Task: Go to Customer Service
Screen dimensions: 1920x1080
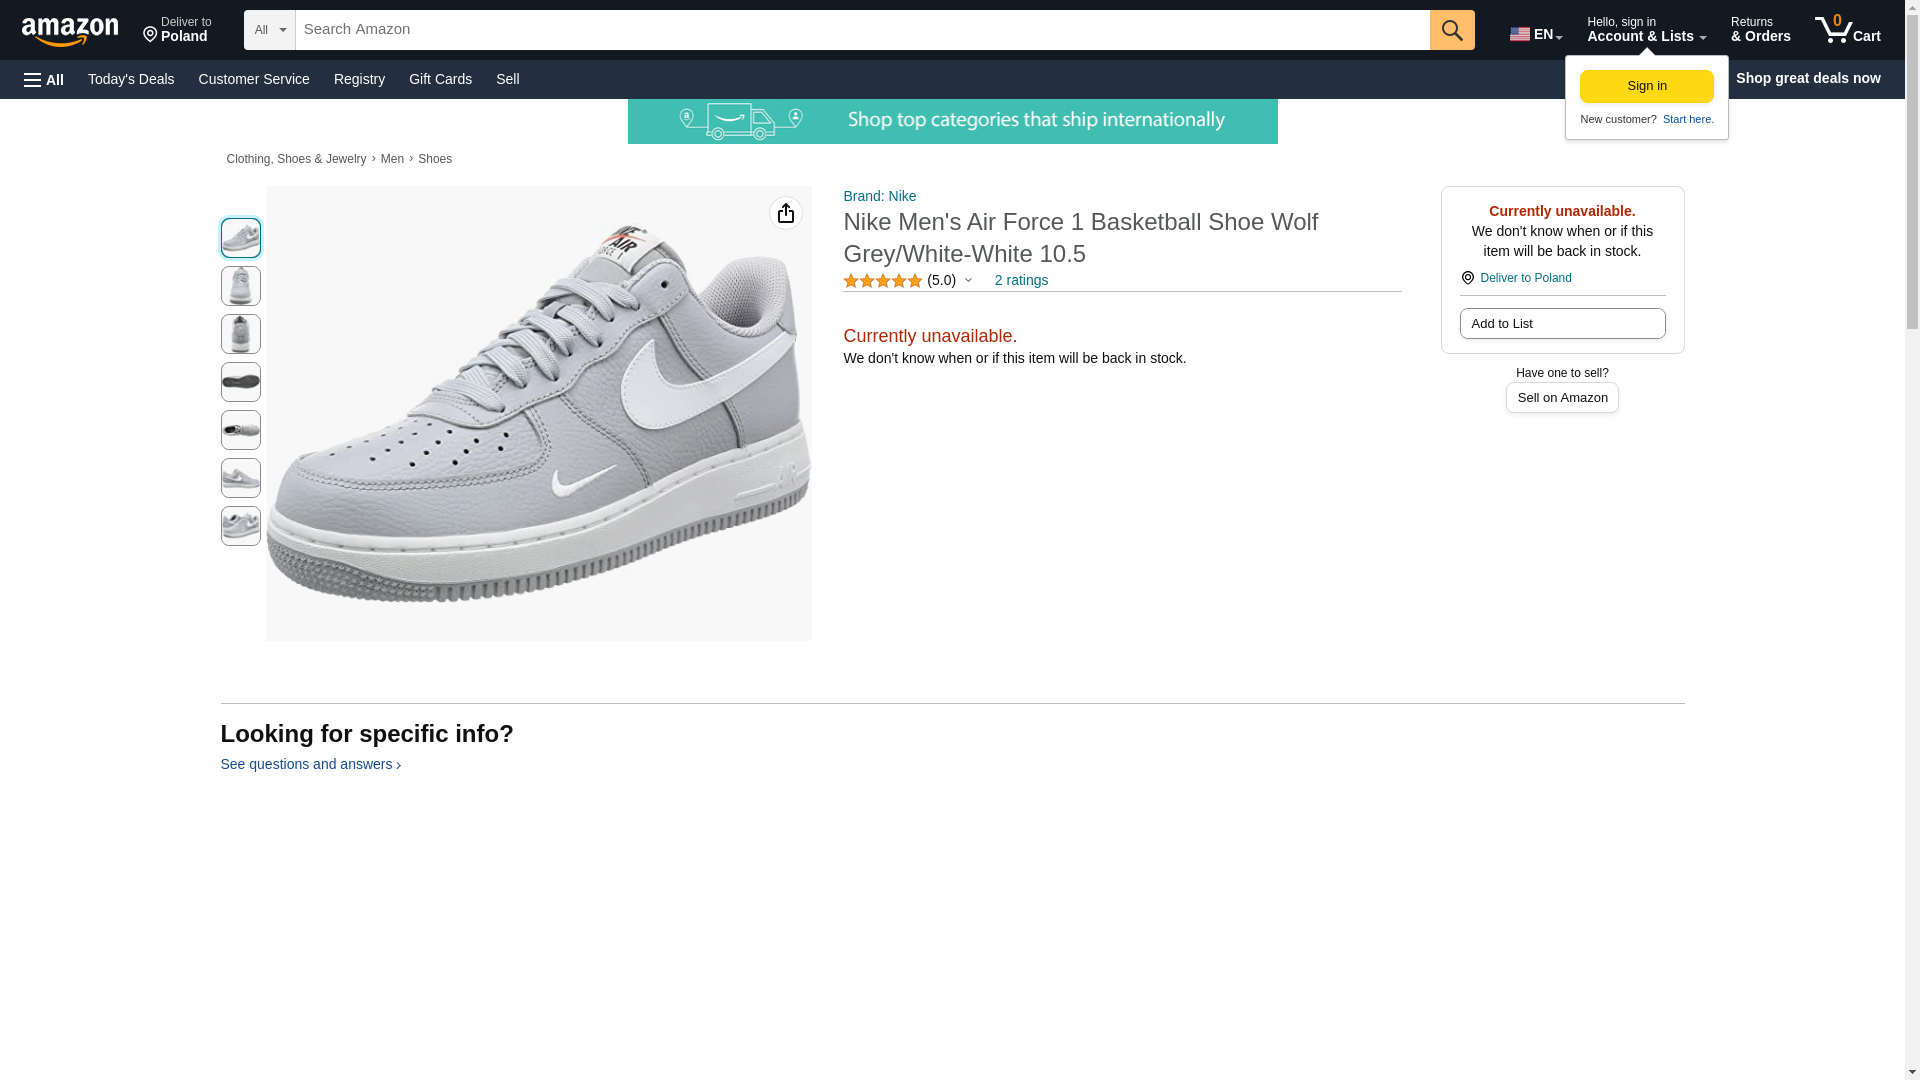Action: [254, 79]
